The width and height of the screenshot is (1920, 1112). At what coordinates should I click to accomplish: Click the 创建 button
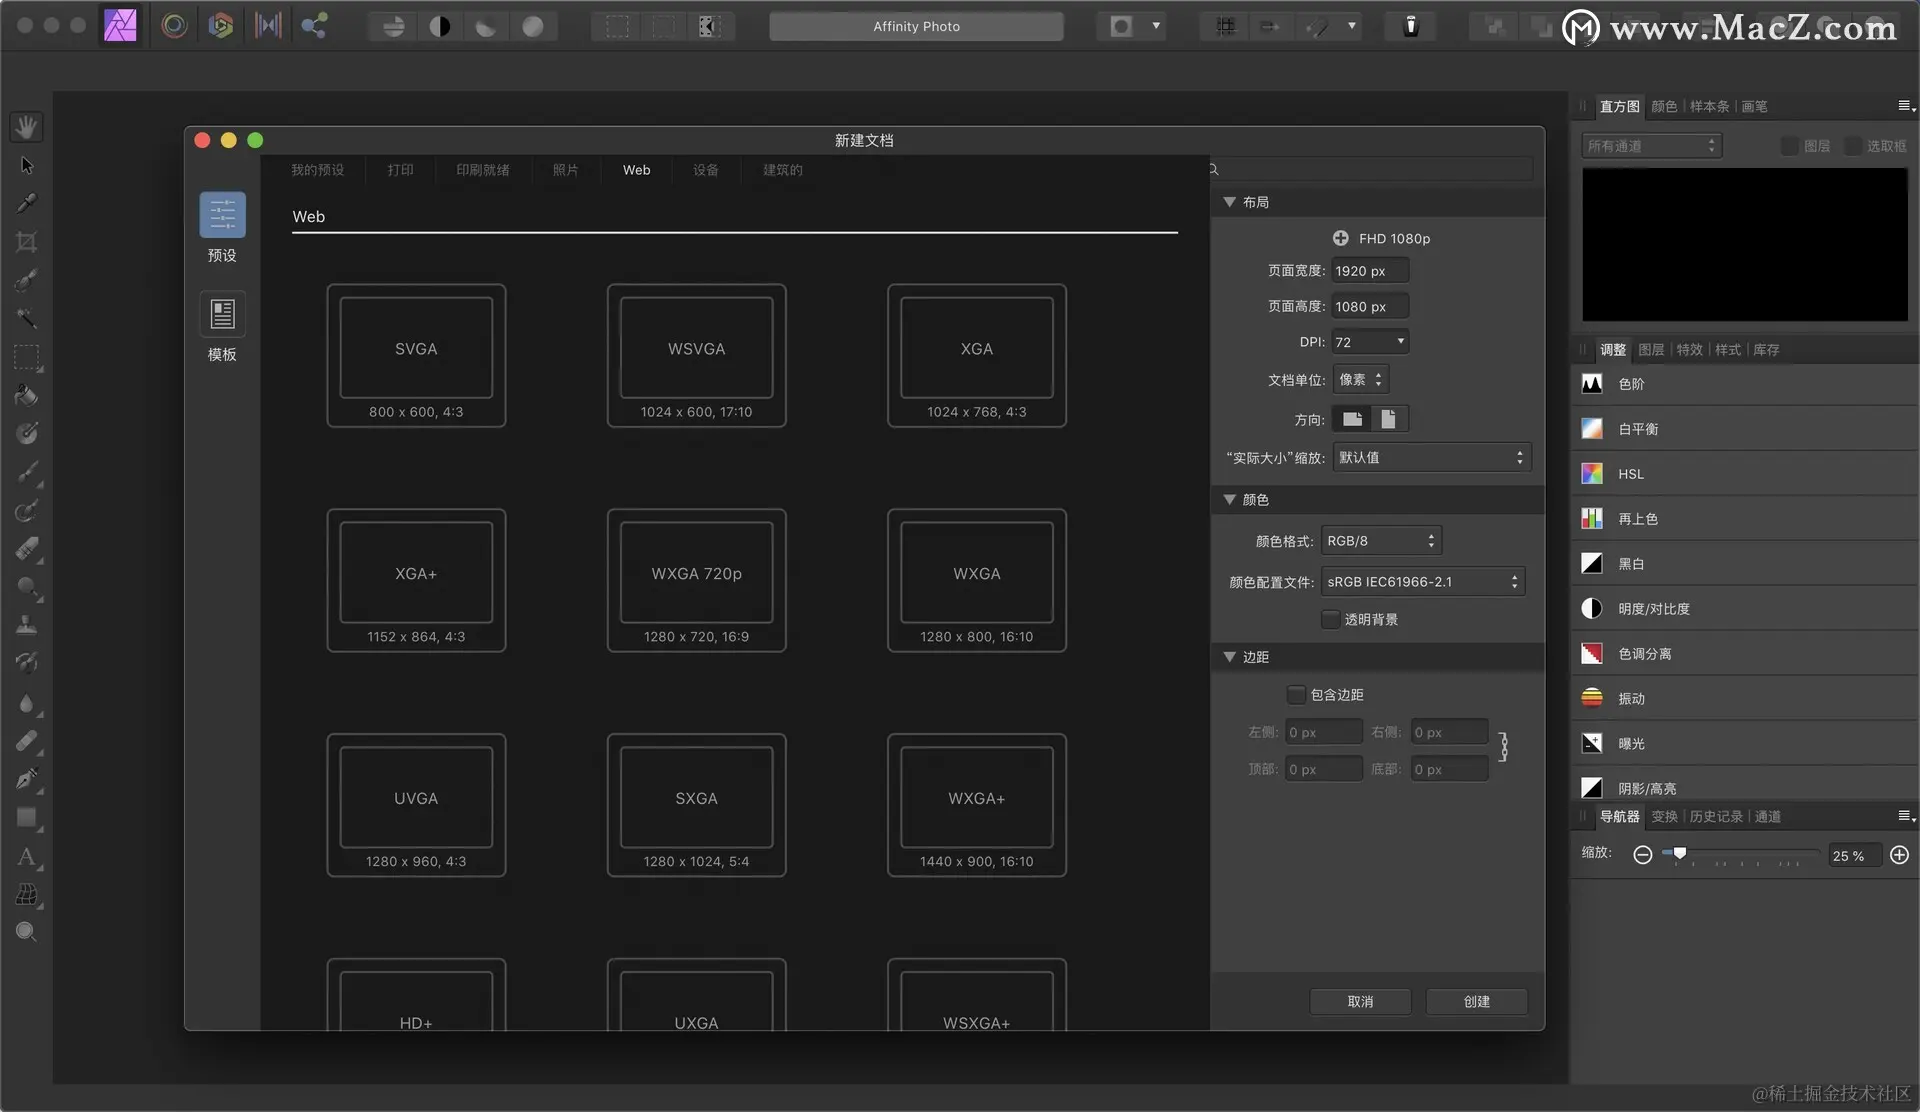[x=1476, y=1001]
